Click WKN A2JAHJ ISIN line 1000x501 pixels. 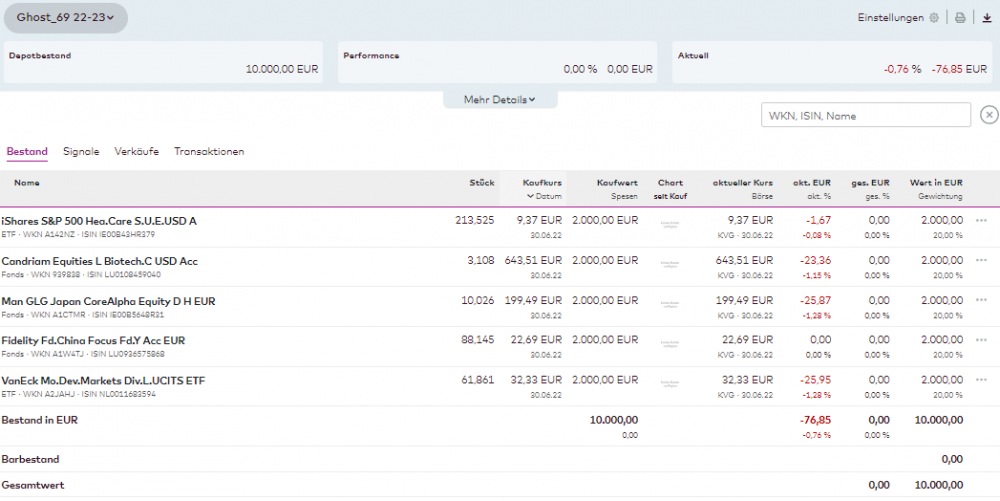pyautogui.click(x=78, y=395)
